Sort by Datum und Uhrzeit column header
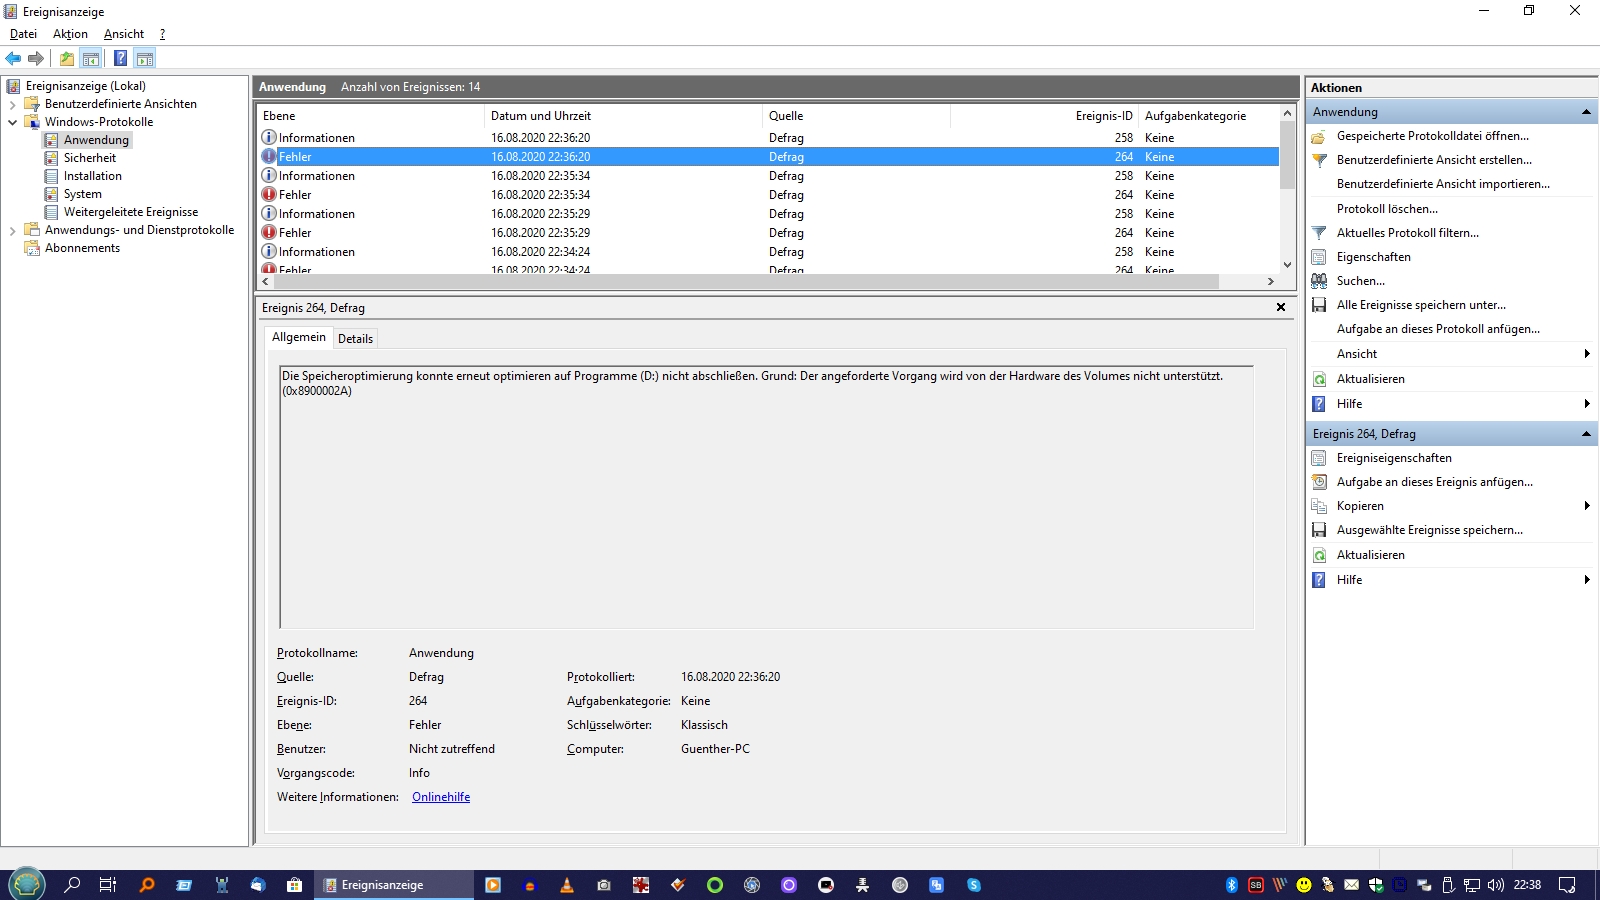Viewport: 1600px width, 900px height. coord(623,116)
